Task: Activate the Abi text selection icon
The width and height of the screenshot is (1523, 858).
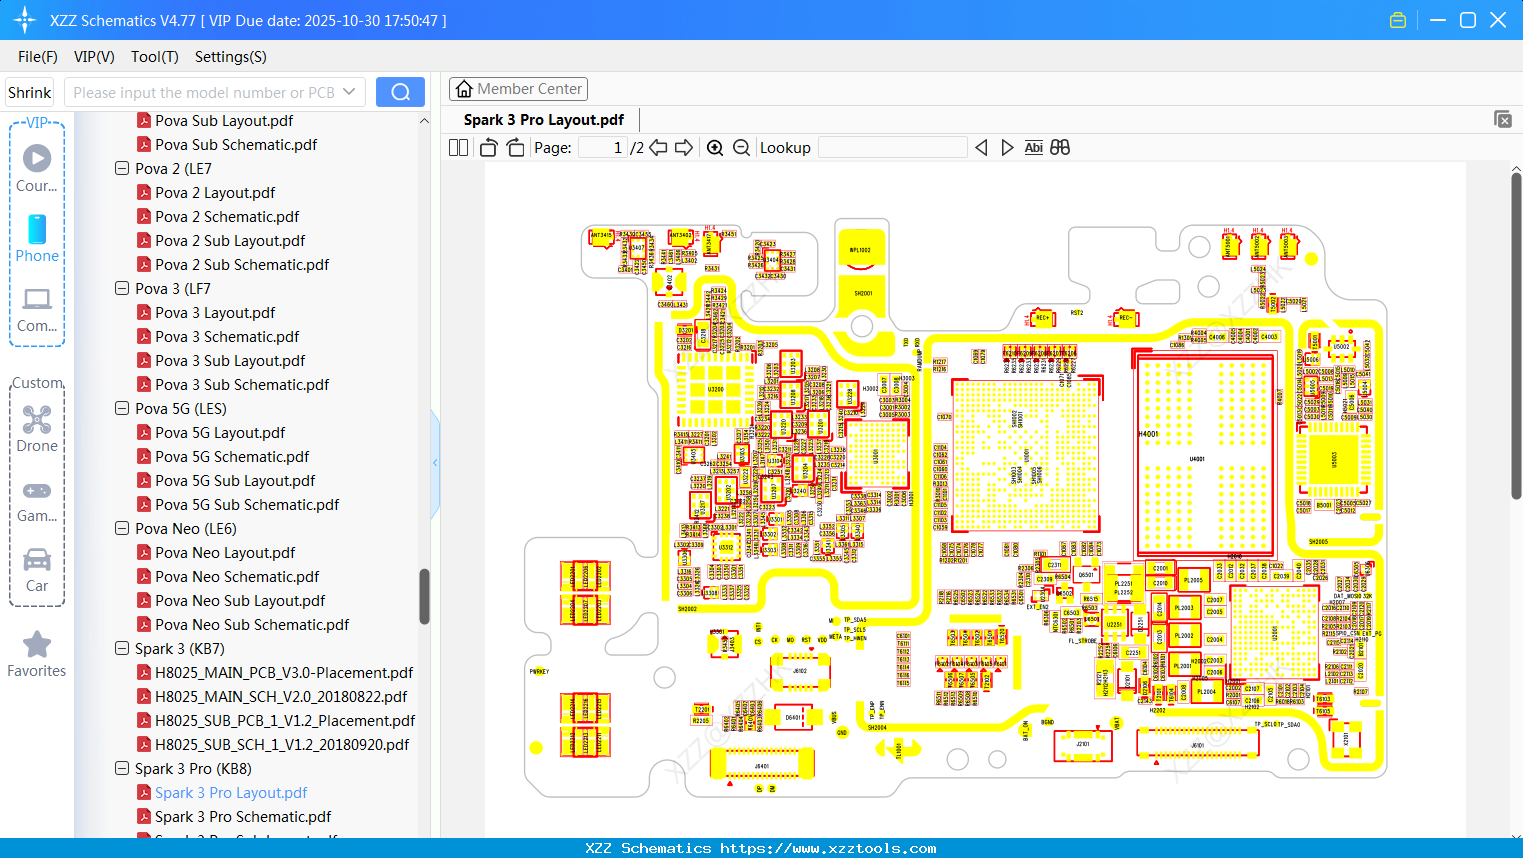Action: pyautogui.click(x=1033, y=147)
